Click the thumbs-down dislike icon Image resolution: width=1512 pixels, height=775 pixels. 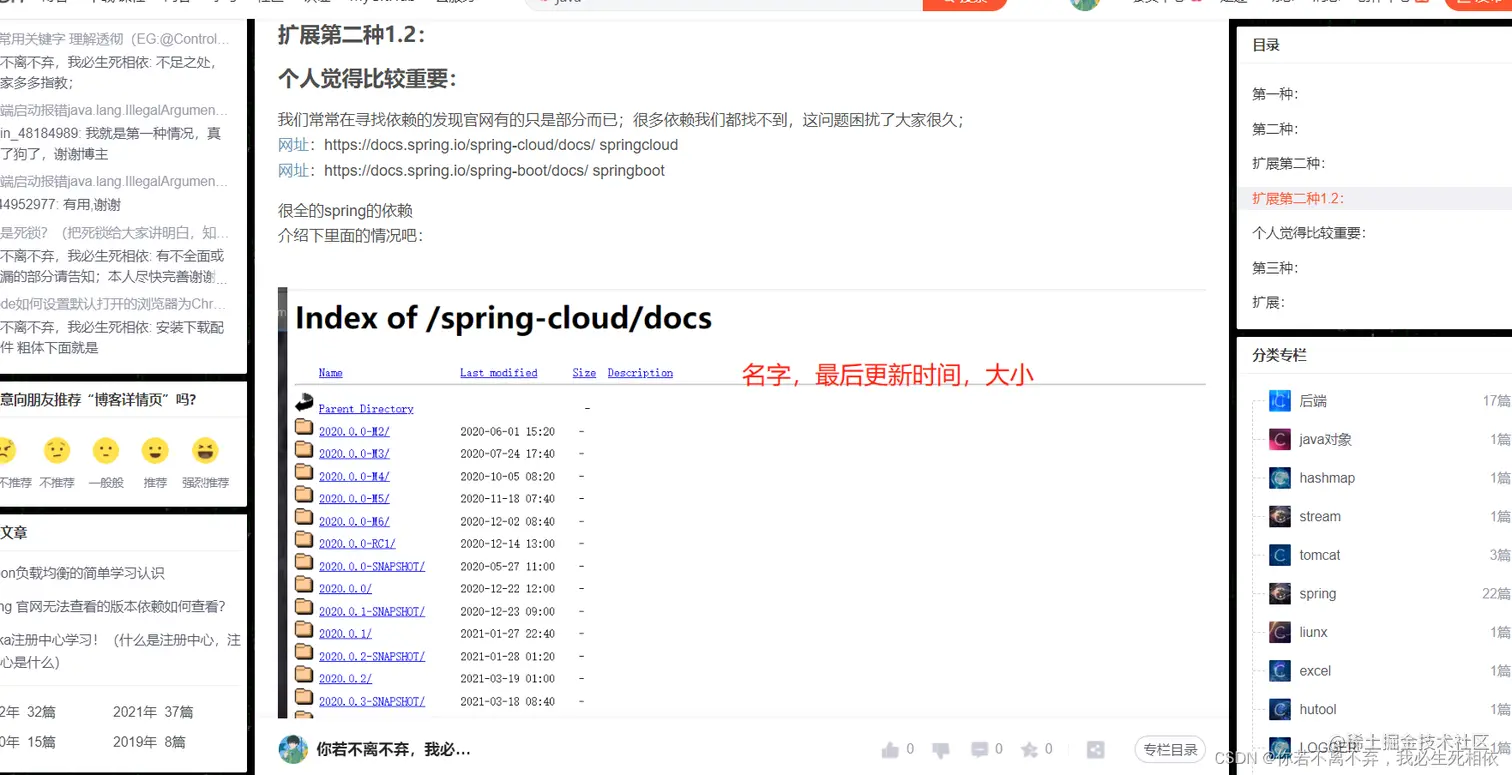[x=940, y=750]
